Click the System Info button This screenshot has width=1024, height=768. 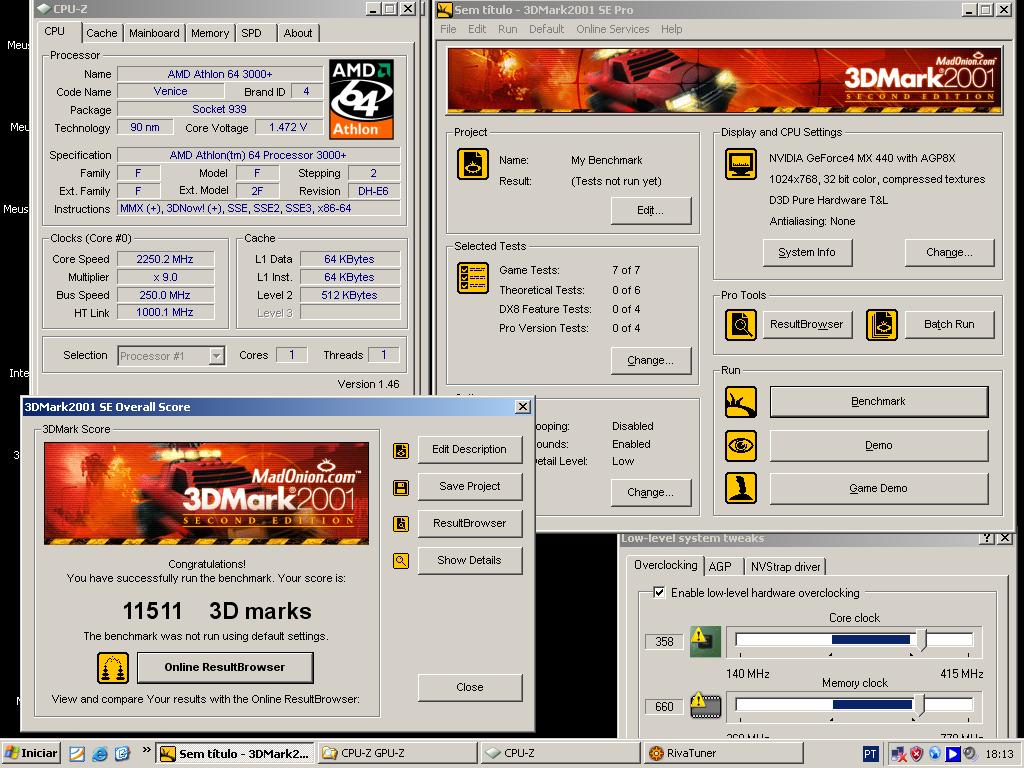807,253
